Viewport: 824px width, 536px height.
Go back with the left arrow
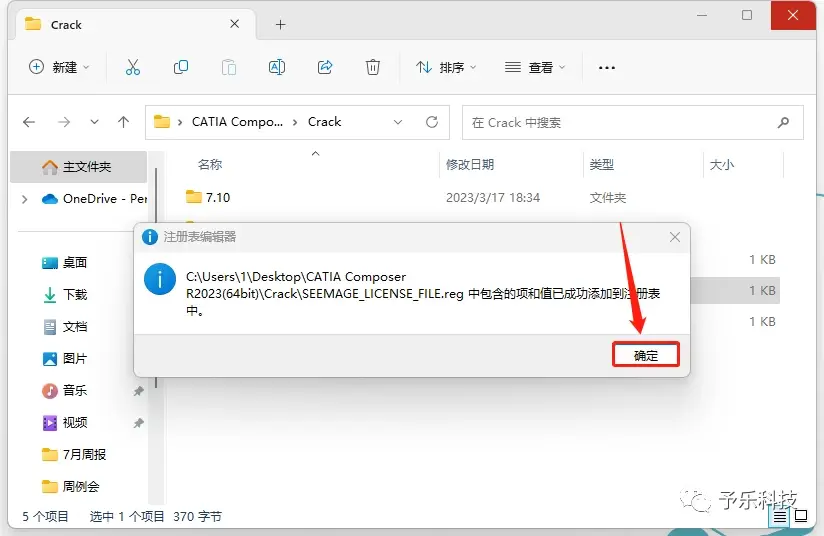click(x=29, y=122)
